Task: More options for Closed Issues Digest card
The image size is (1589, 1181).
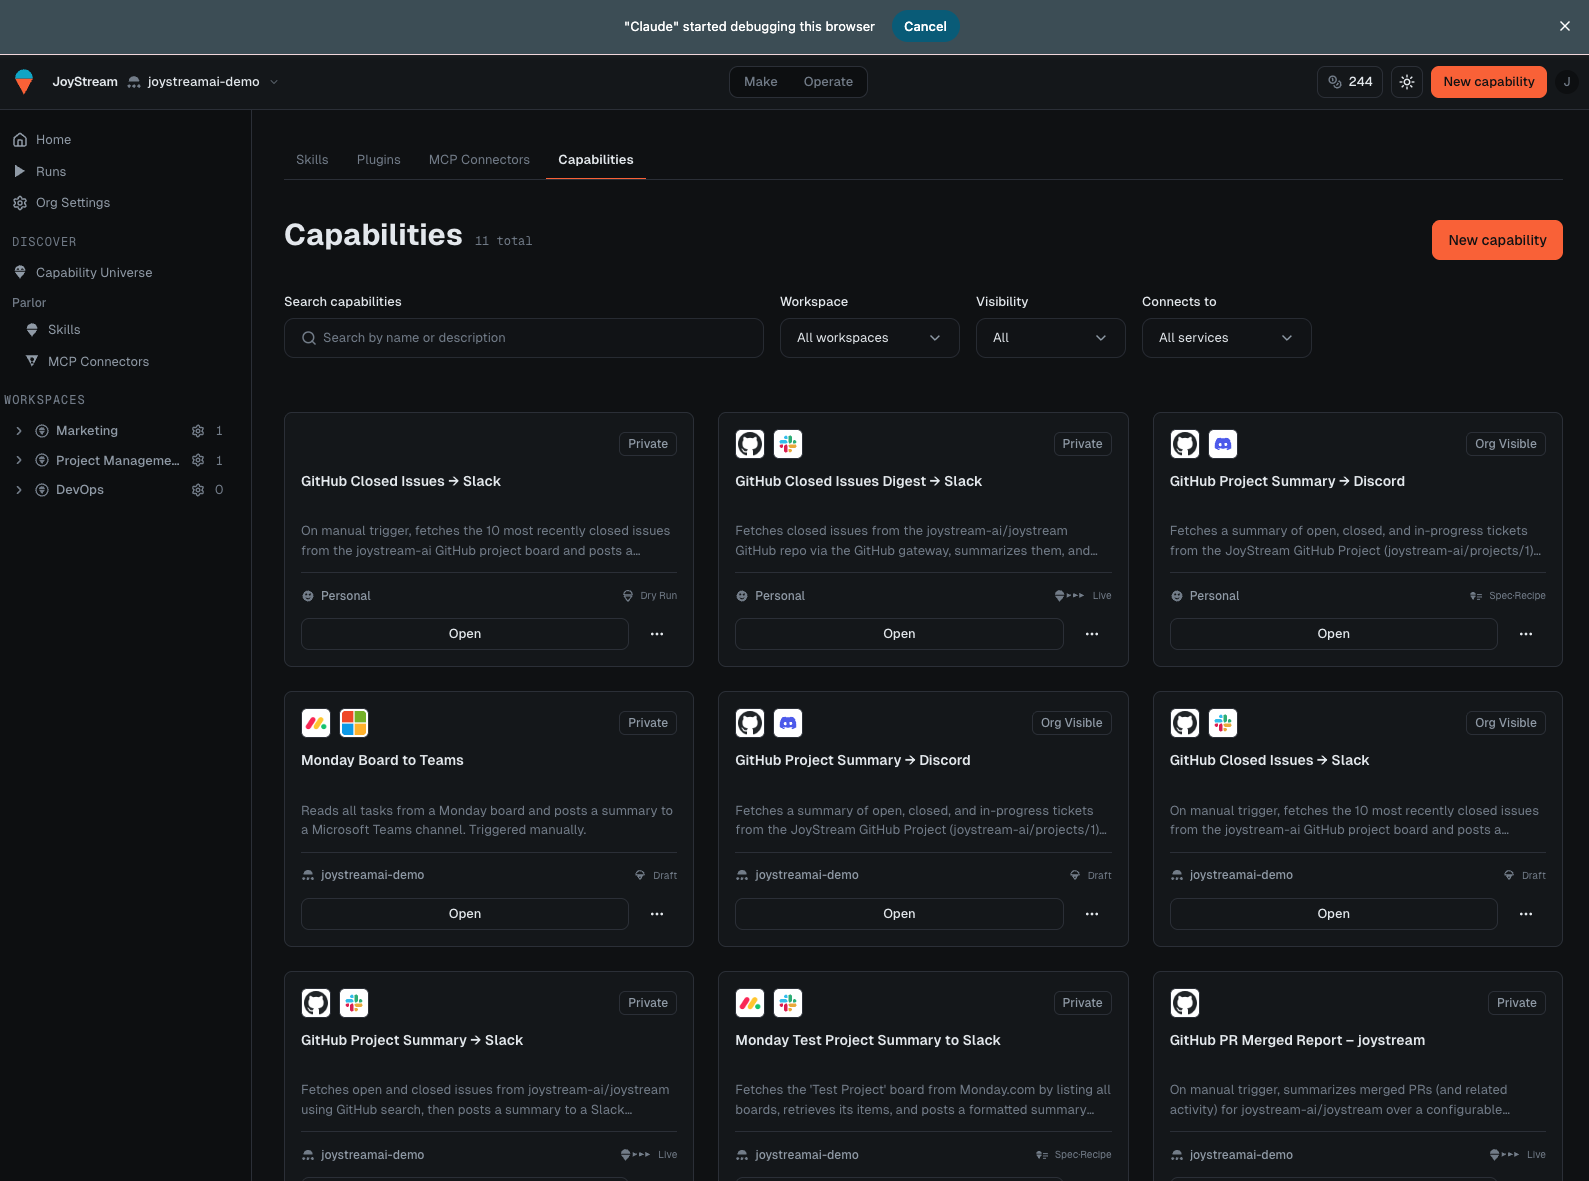Action: coord(1092,634)
